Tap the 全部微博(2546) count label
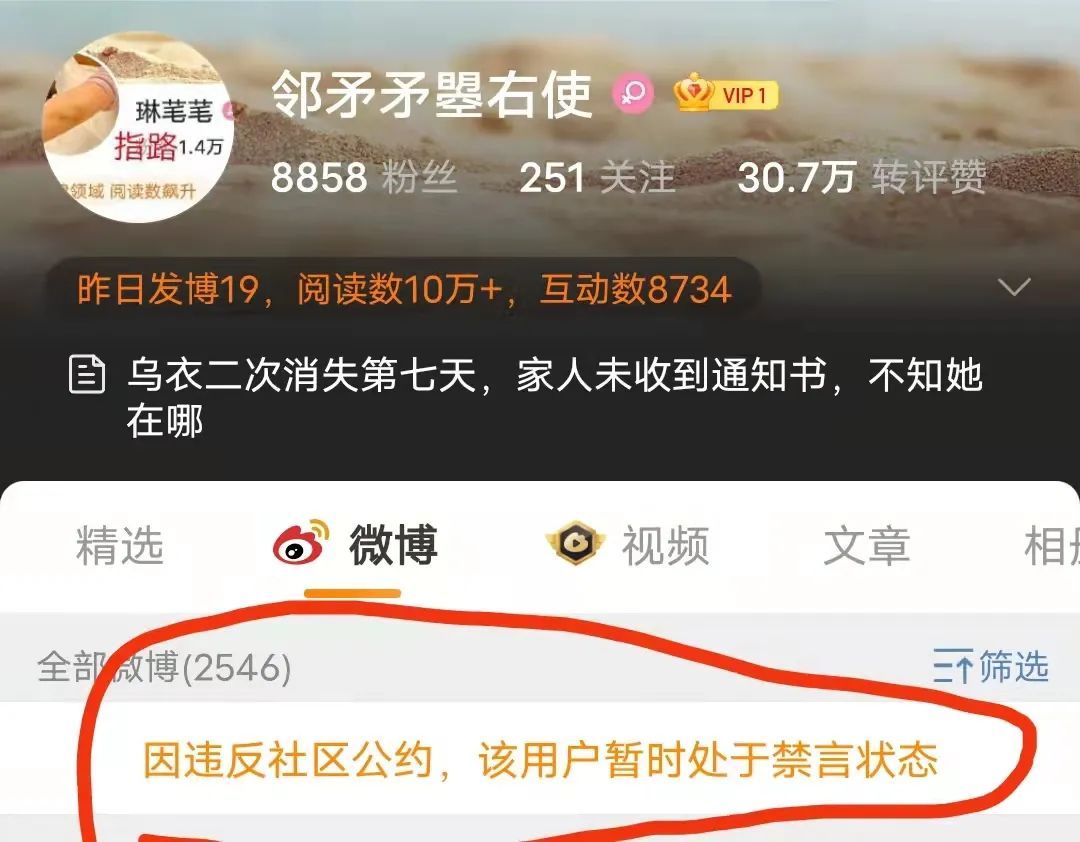Screen dimensions: 1080x842 click(x=164, y=667)
